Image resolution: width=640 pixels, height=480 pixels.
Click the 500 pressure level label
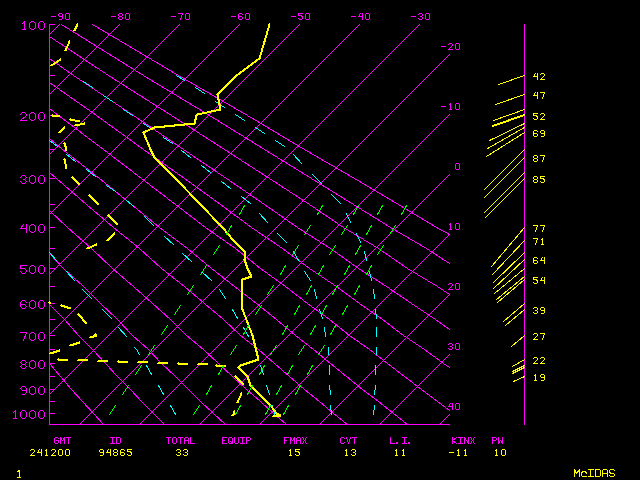tap(33, 269)
